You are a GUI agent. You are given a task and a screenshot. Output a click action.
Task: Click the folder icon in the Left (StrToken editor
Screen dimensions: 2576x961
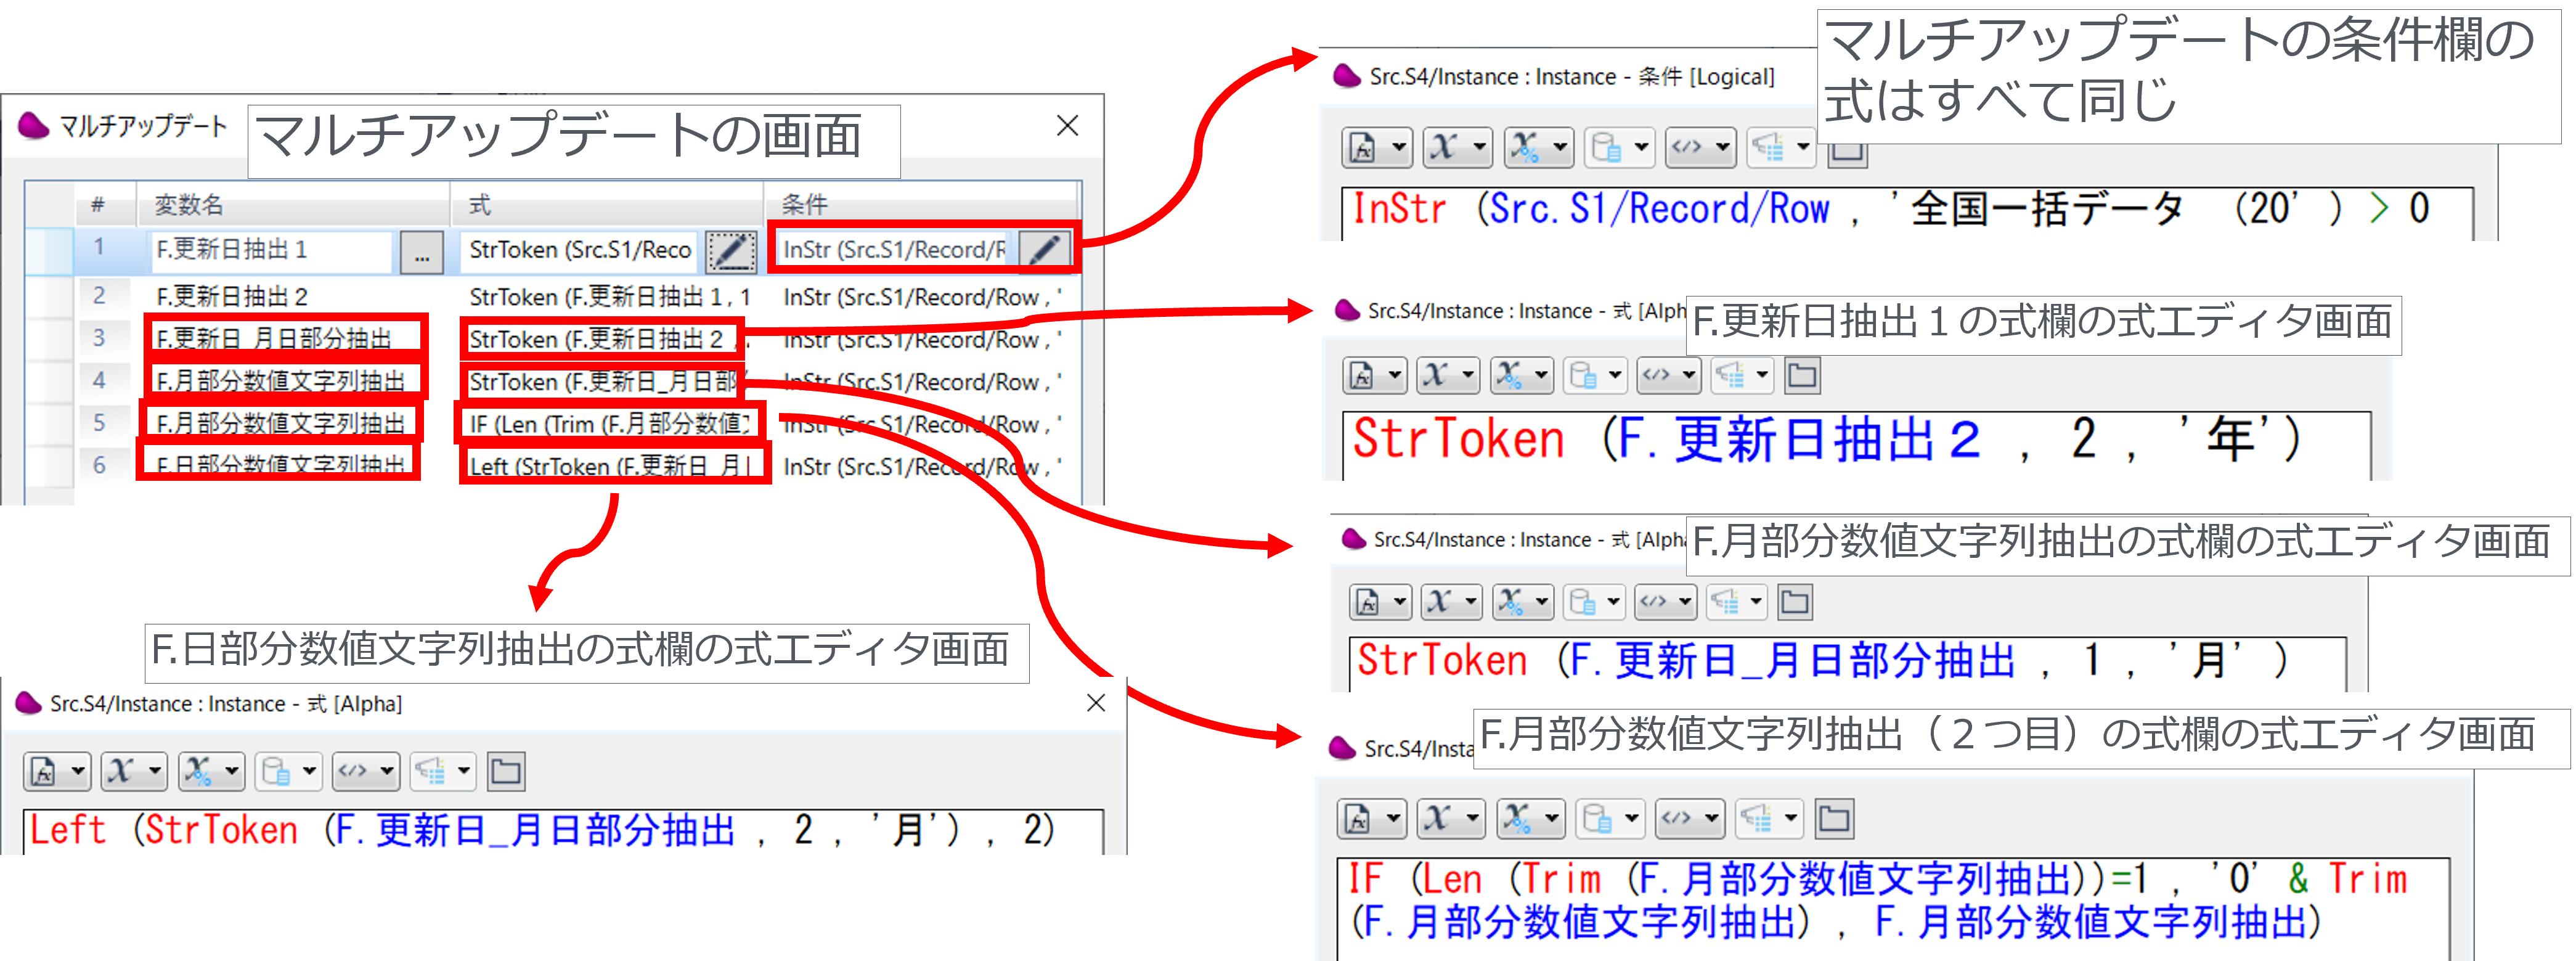(506, 771)
